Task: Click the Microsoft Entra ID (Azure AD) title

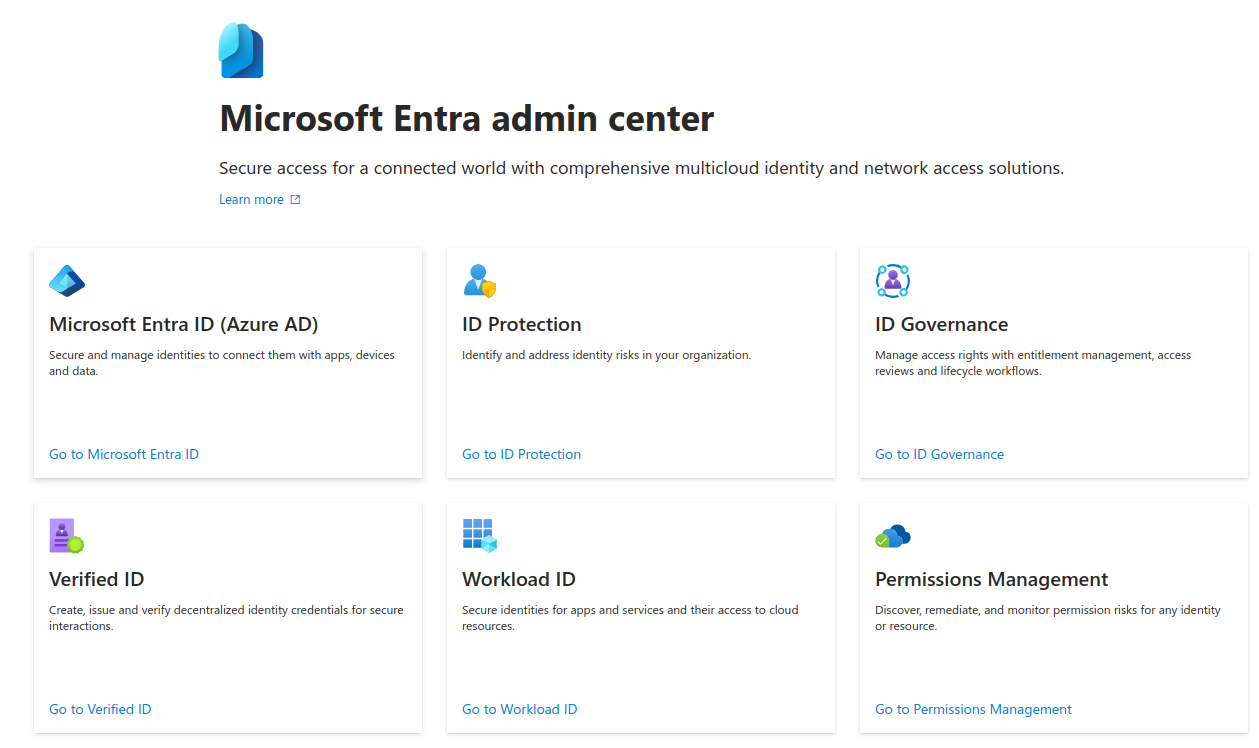Action: pyautogui.click(x=184, y=324)
